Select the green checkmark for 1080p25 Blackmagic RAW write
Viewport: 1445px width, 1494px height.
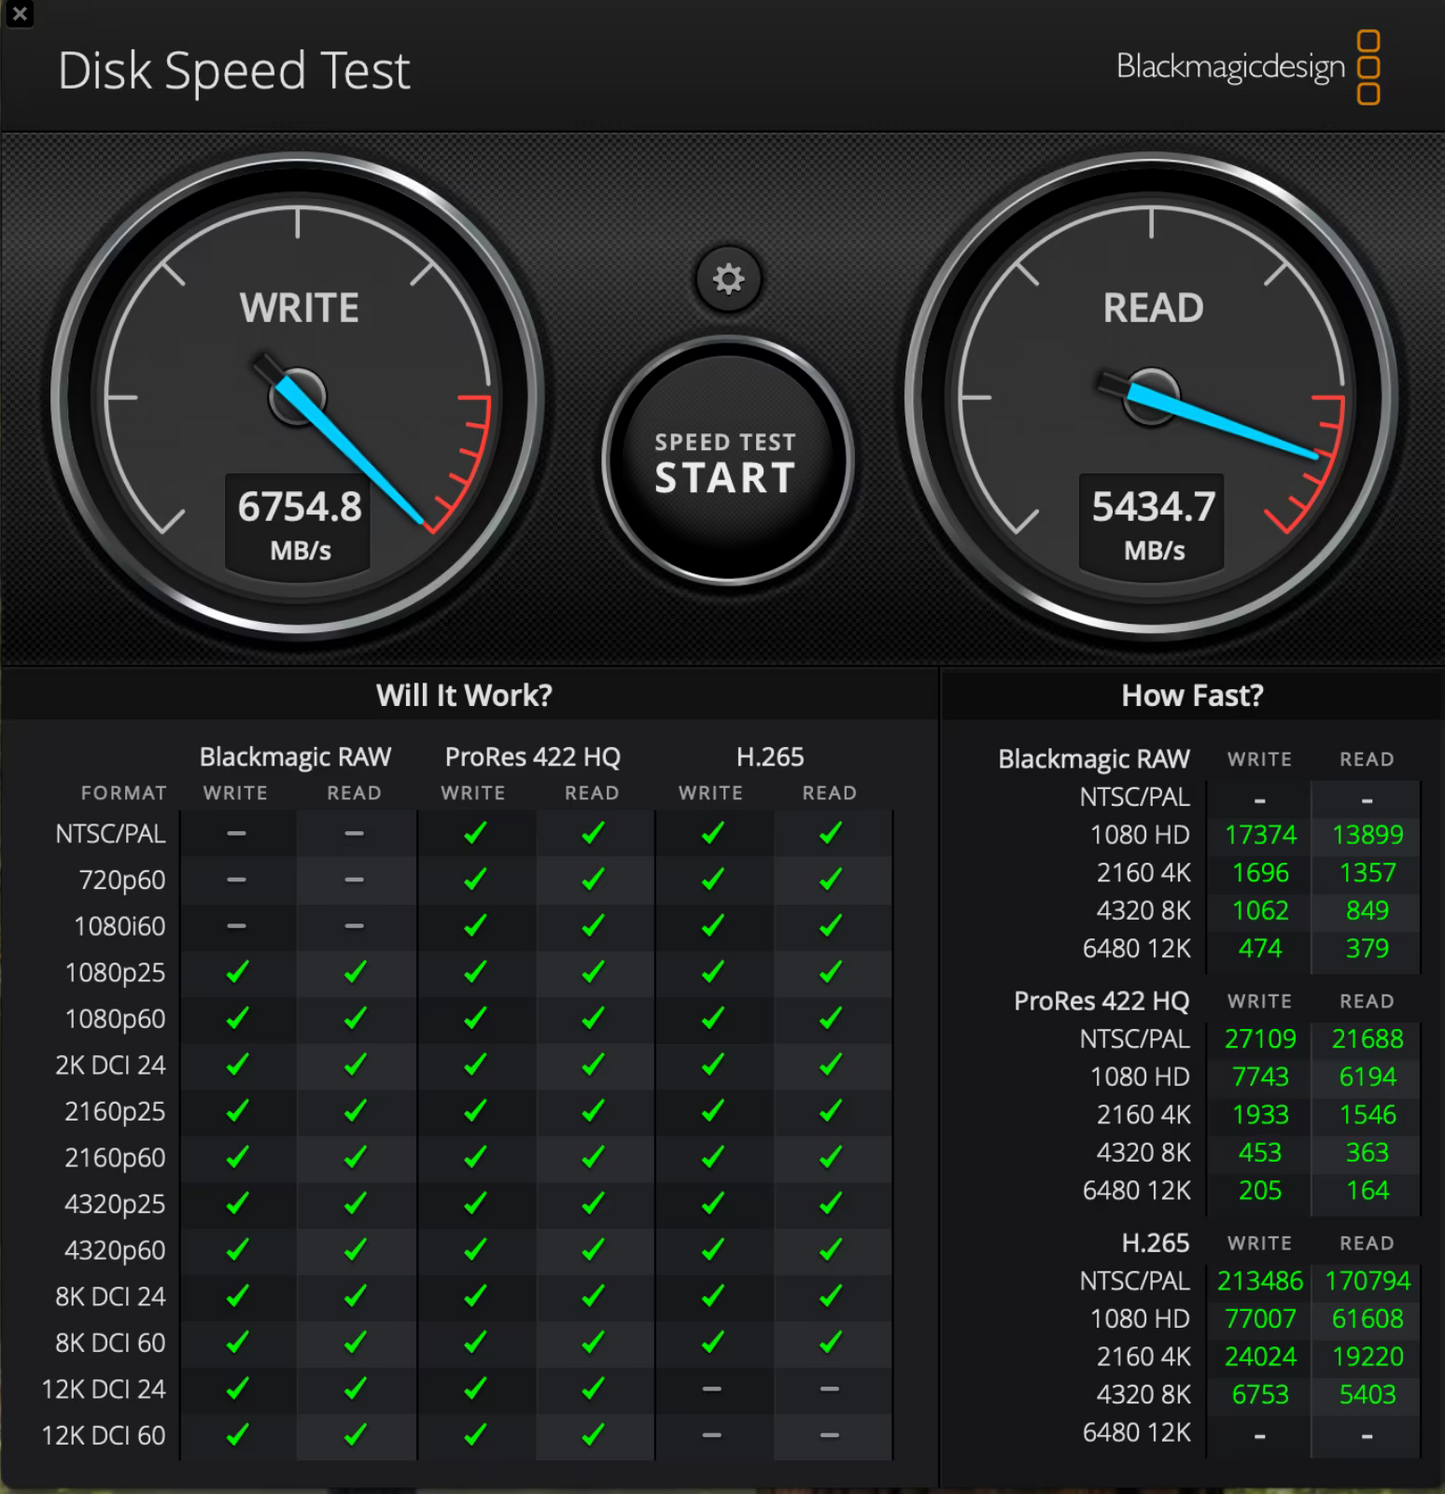click(x=237, y=972)
